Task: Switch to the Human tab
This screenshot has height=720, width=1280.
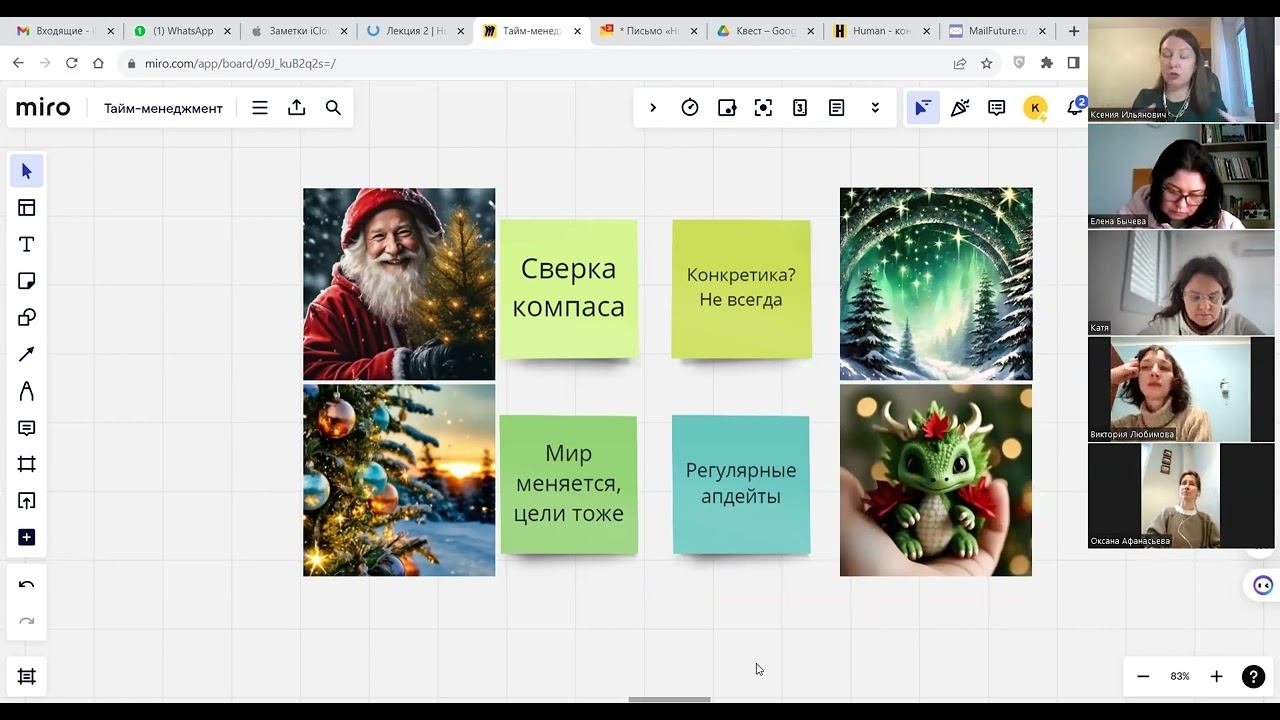Action: pos(880,31)
